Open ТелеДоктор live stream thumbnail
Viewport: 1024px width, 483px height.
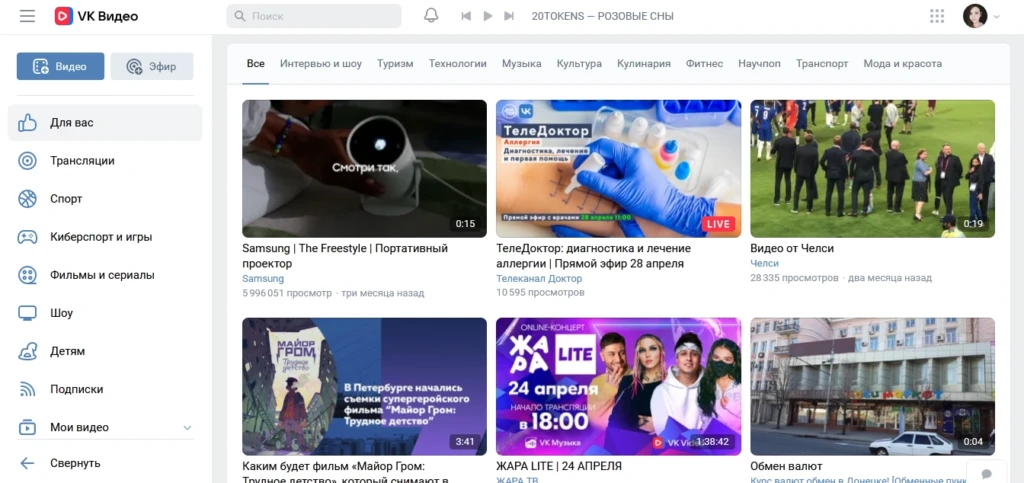coord(618,168)
